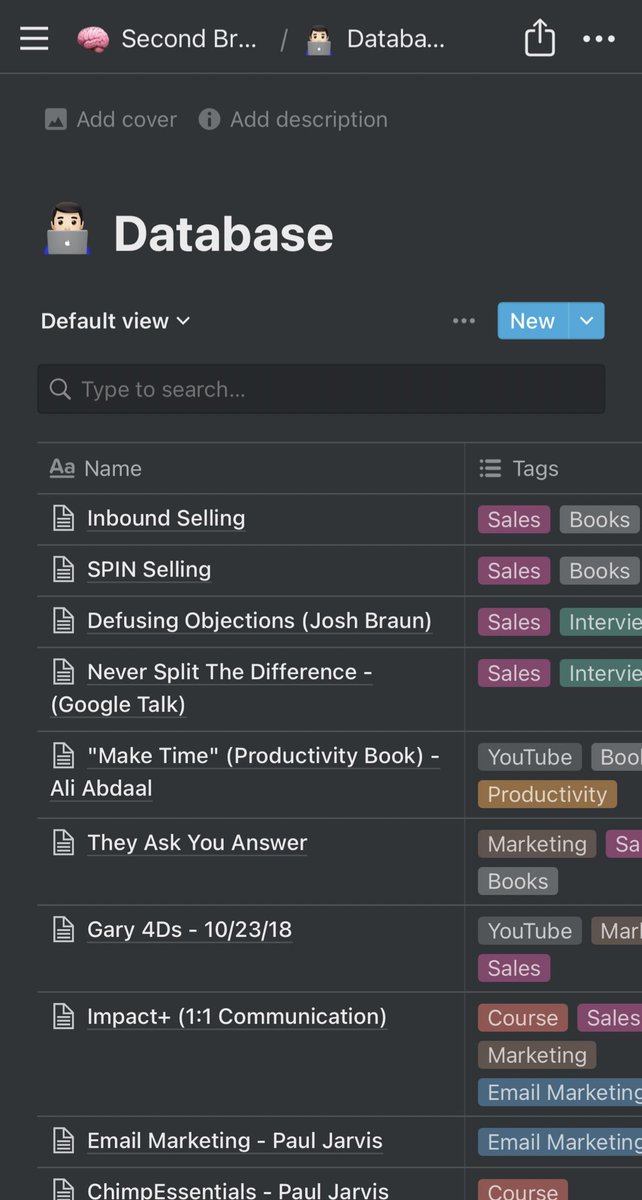Tap page icon for Inbound Selling
Viewport: 642px width, 1200px height.
[64, 518]
